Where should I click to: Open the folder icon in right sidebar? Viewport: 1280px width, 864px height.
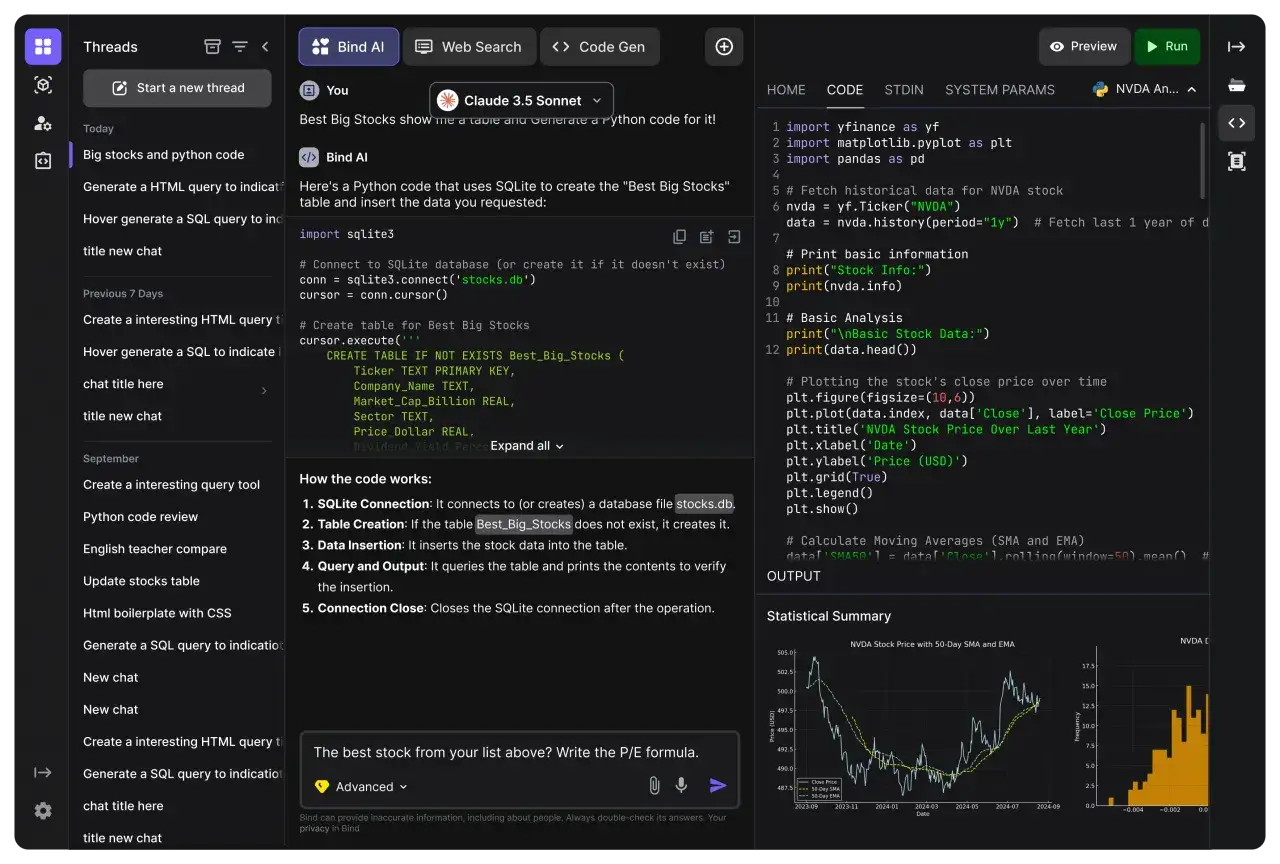tap(1237, 85)
